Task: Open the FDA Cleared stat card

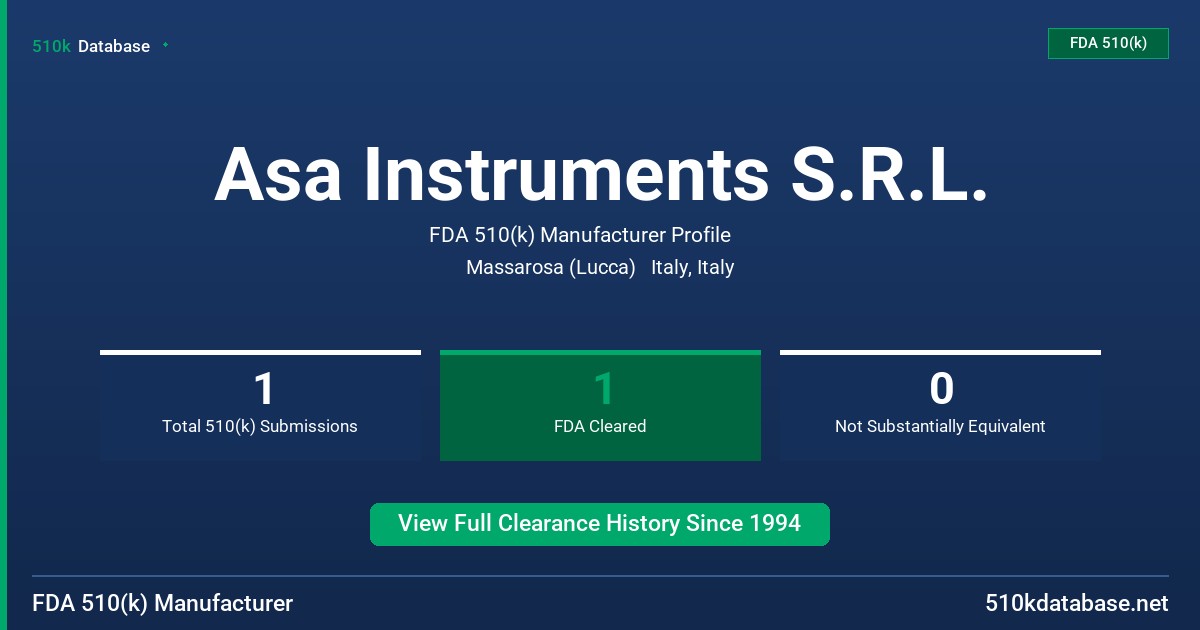Action: point(600,405)
